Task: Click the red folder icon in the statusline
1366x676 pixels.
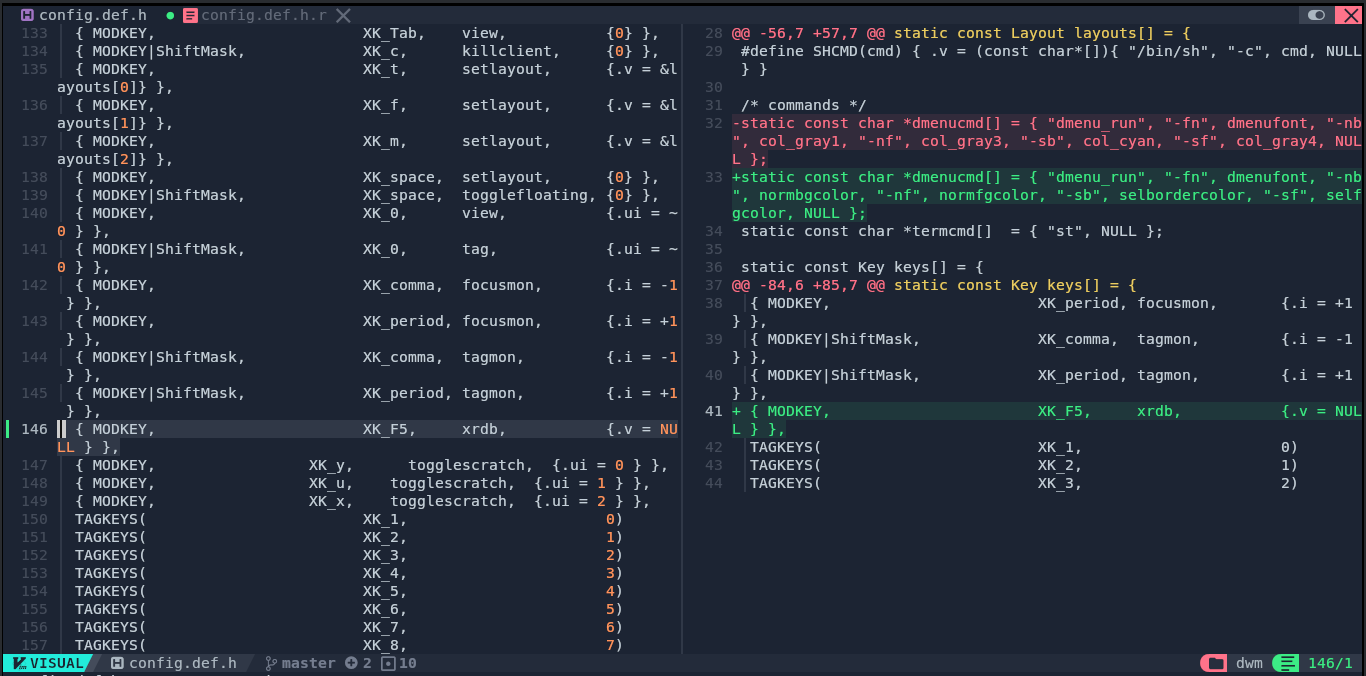Action: click(1213, 663)
